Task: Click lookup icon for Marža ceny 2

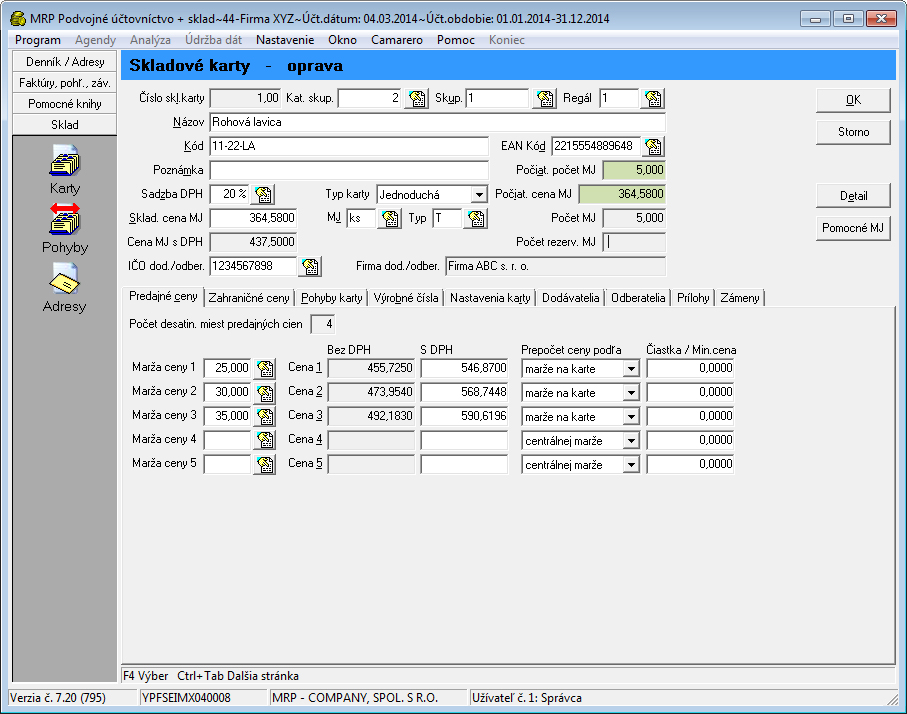Action: 265,392
